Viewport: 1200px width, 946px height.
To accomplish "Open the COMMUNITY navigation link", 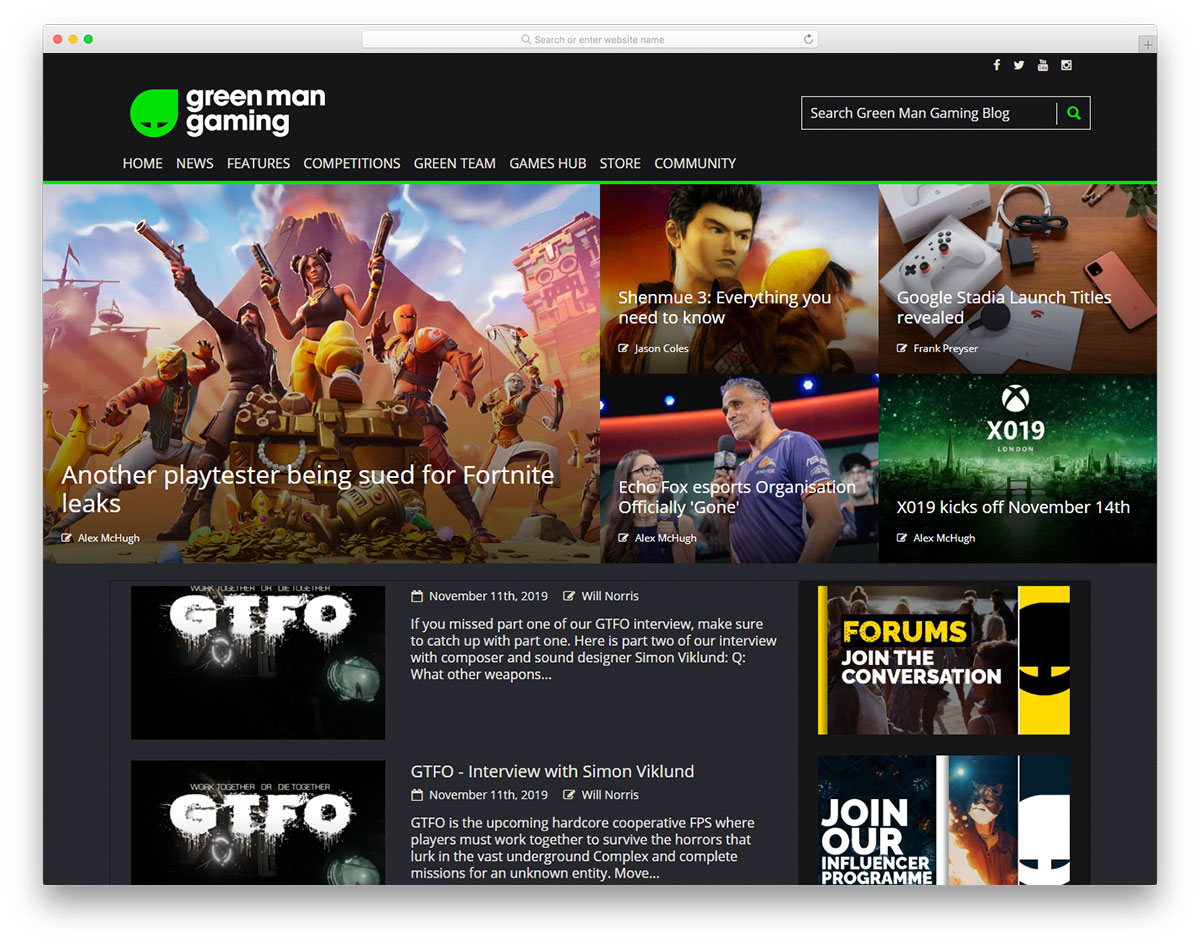I will 695,163.
